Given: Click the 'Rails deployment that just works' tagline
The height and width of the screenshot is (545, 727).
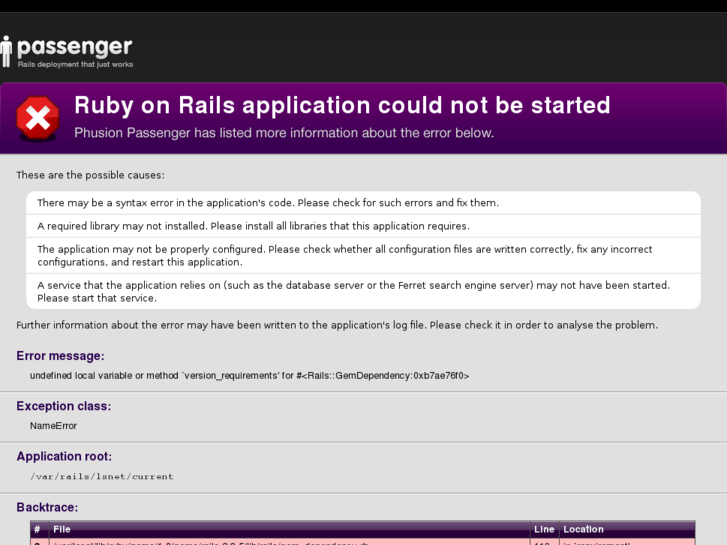Looking at the screenshot, I should click(75, 64).
